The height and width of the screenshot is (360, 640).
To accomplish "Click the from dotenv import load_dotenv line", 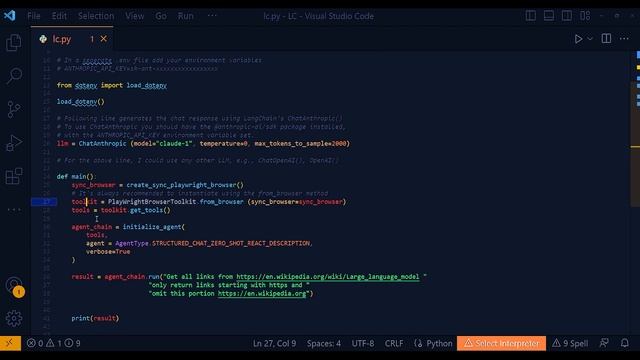I will [112, 85].
